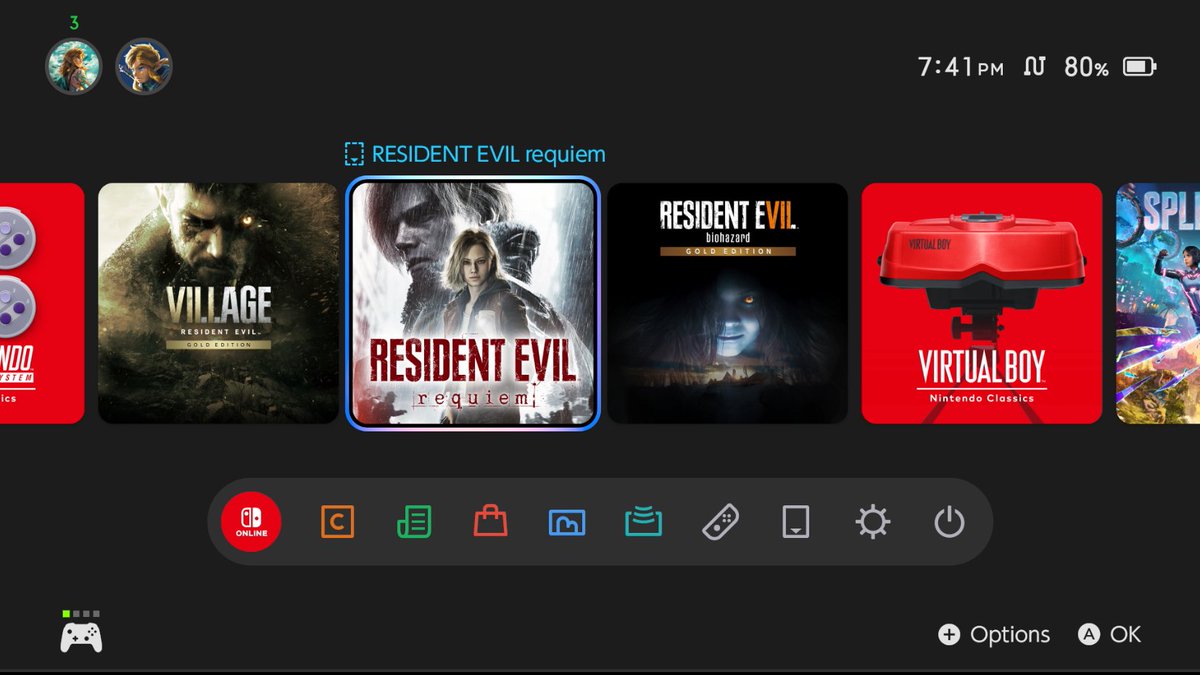The height and width of the screenshot is (675, 1200).
Task: Open the Controllers icon
Action: (x=721, y=522)
